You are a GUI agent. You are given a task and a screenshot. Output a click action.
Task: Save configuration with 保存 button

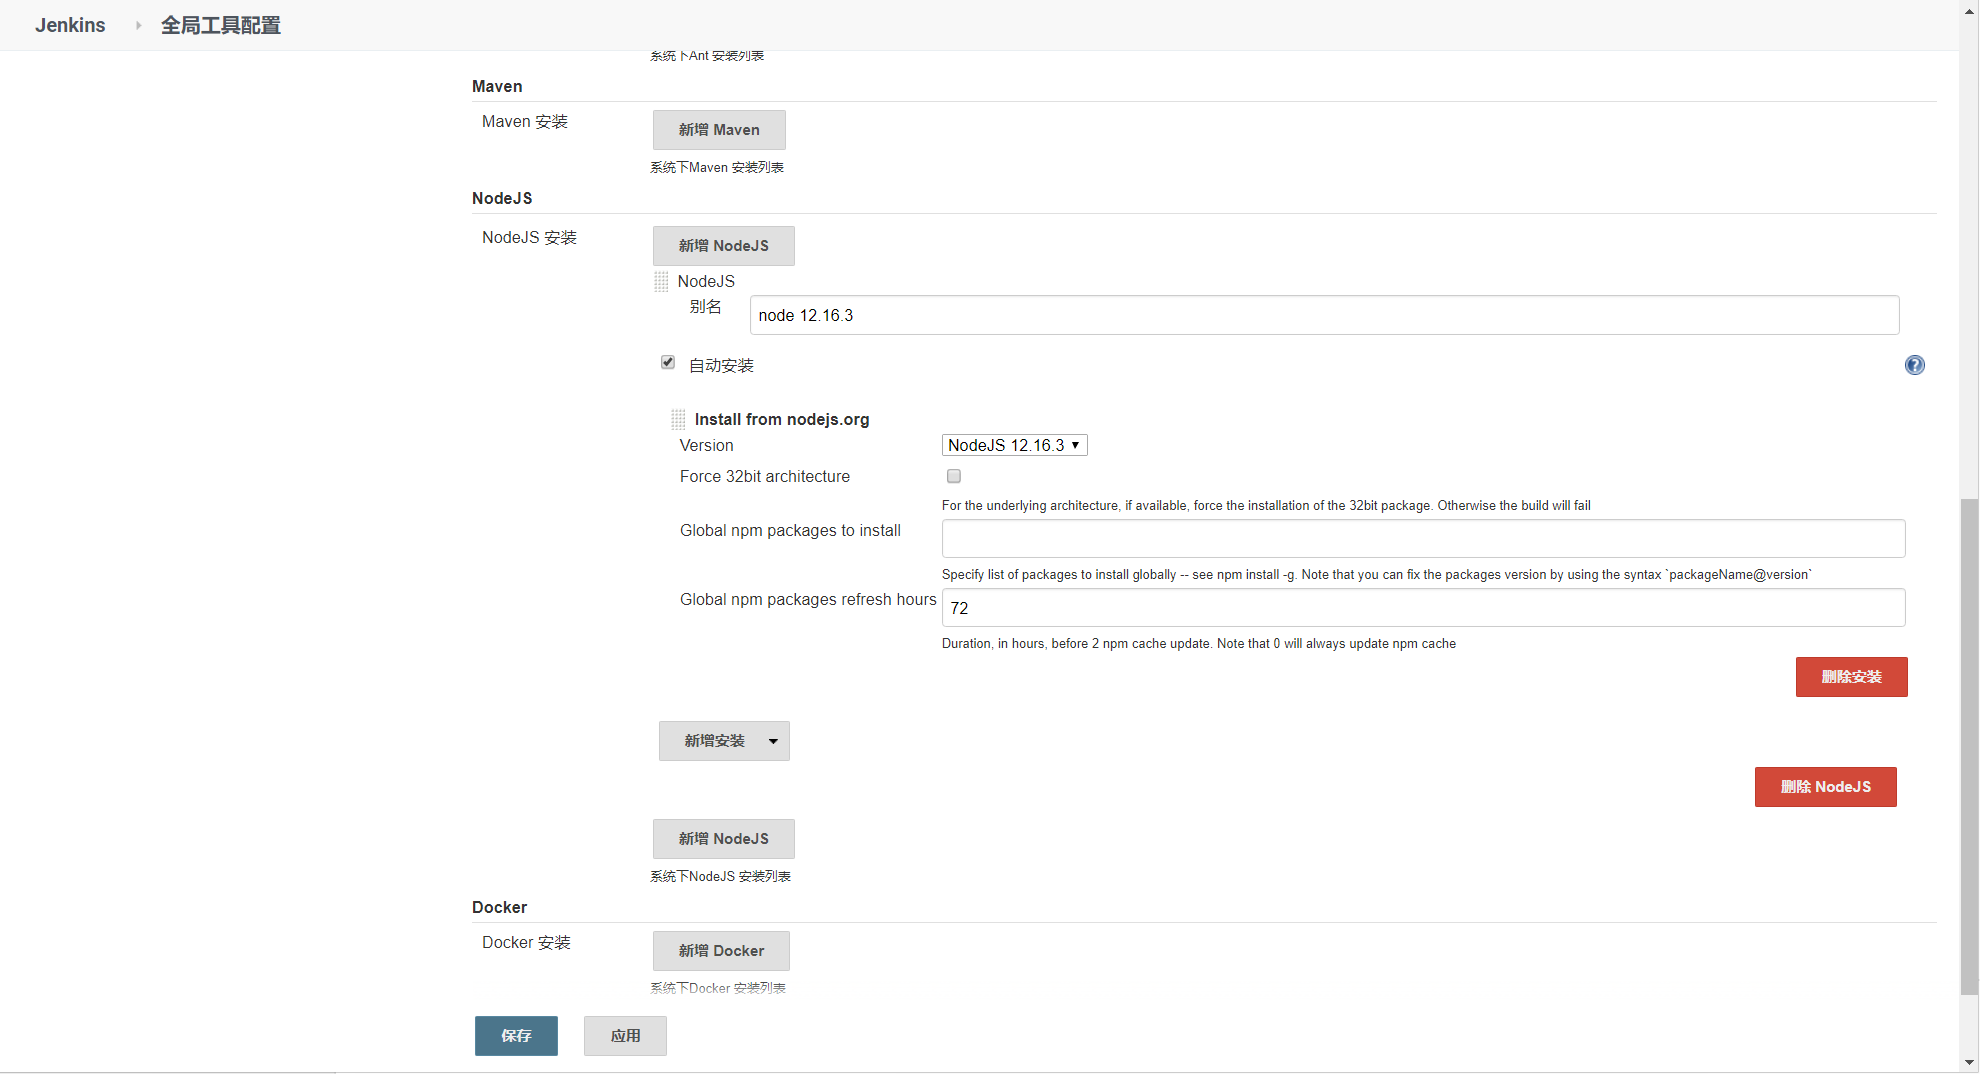[516, 1036]
